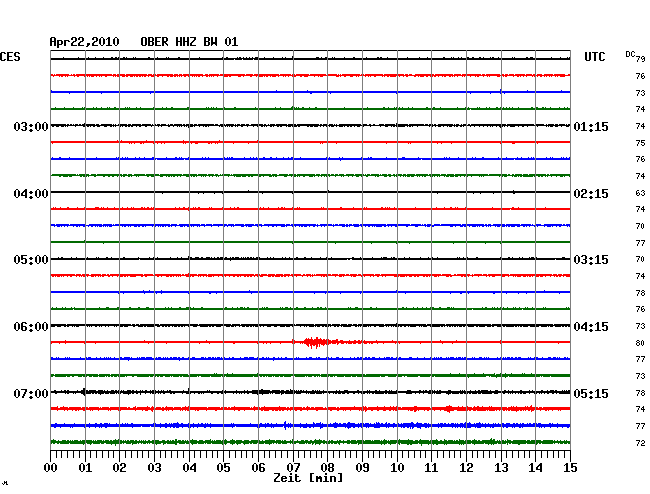The height and width of the screenshot is (494, 650).
Task: Click the DC value 79
Action: (x=640, y=59)
